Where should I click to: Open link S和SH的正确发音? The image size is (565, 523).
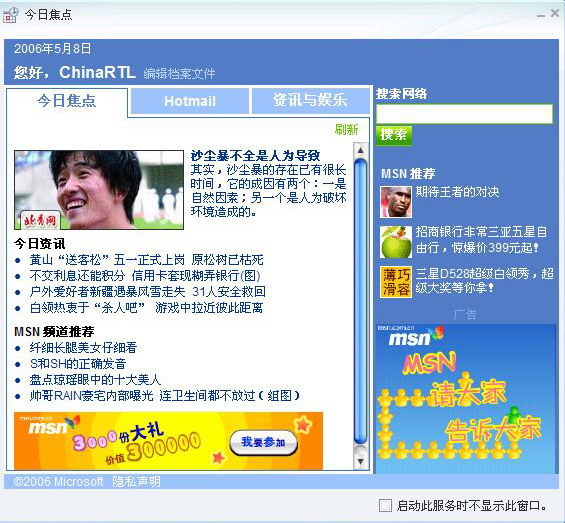pyautogui.click(x=78, y=363)
